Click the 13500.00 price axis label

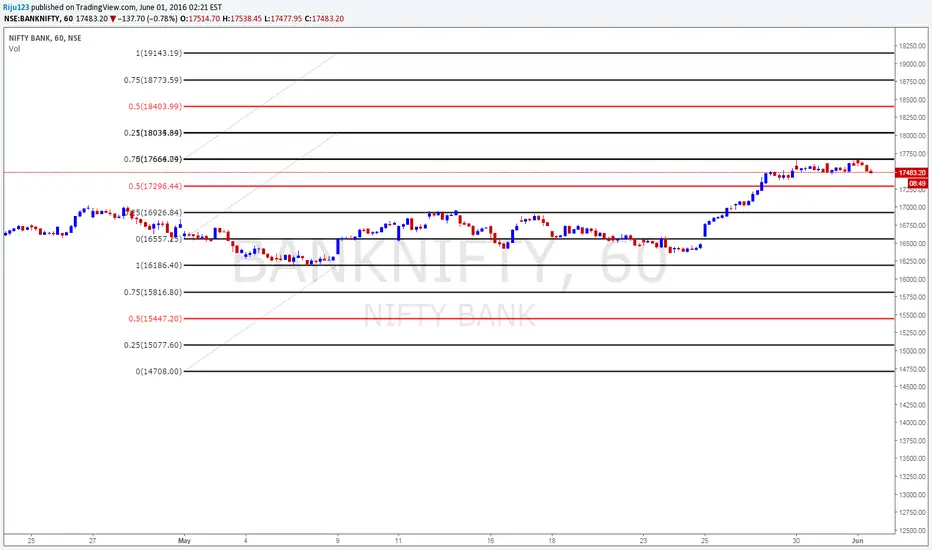coord(912,458)
